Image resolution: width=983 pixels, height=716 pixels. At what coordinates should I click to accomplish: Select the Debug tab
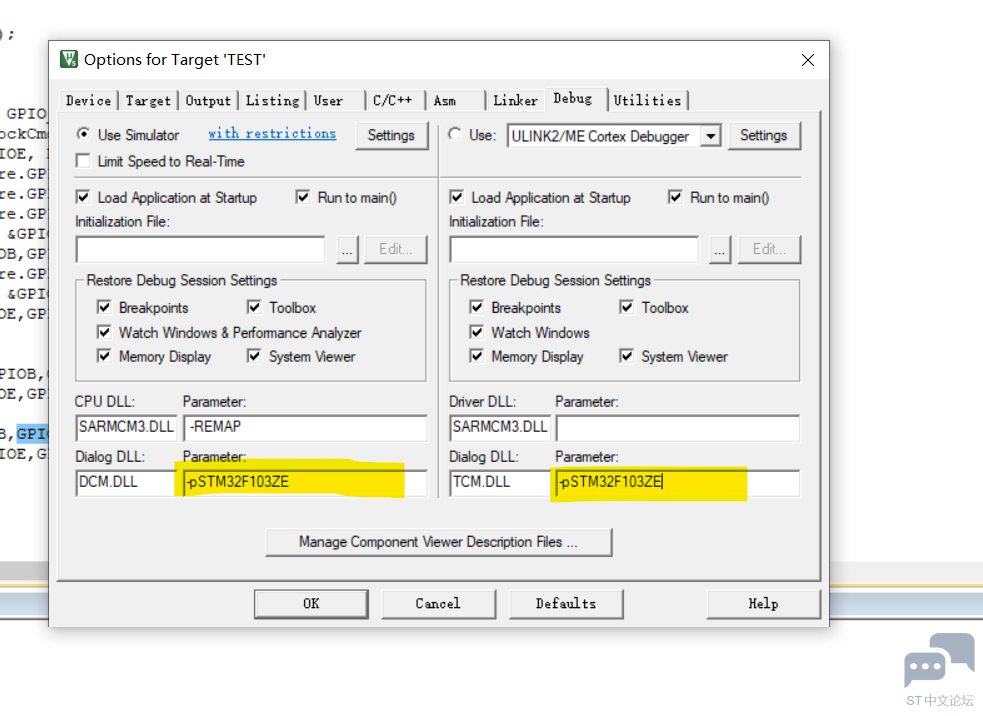pyautogui.click(x=576, y=98)
